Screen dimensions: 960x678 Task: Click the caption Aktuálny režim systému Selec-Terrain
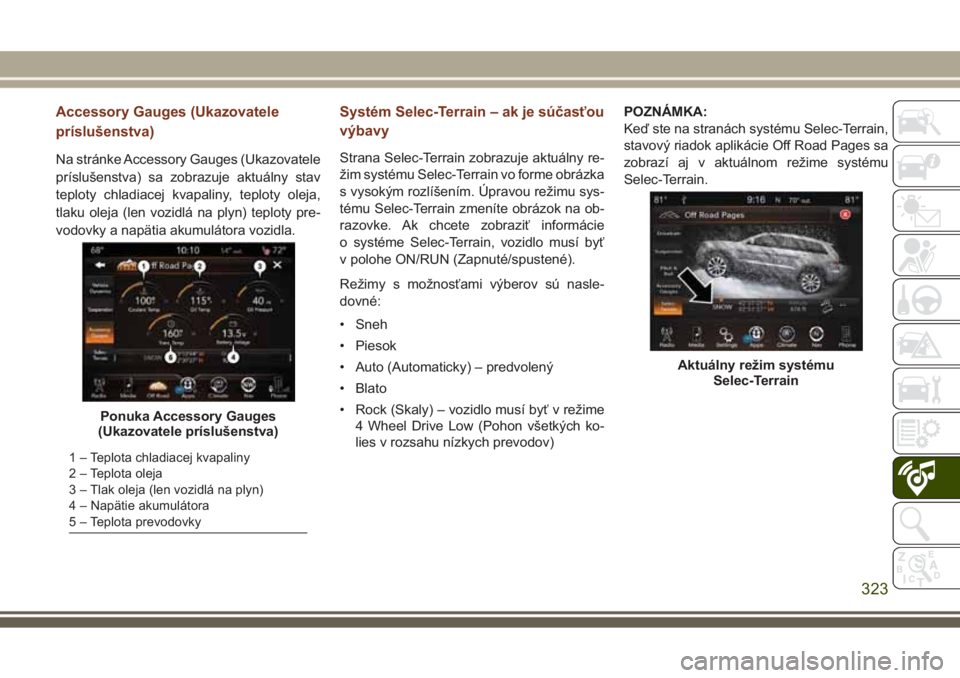pyautogui.click(x=756, y=373)
